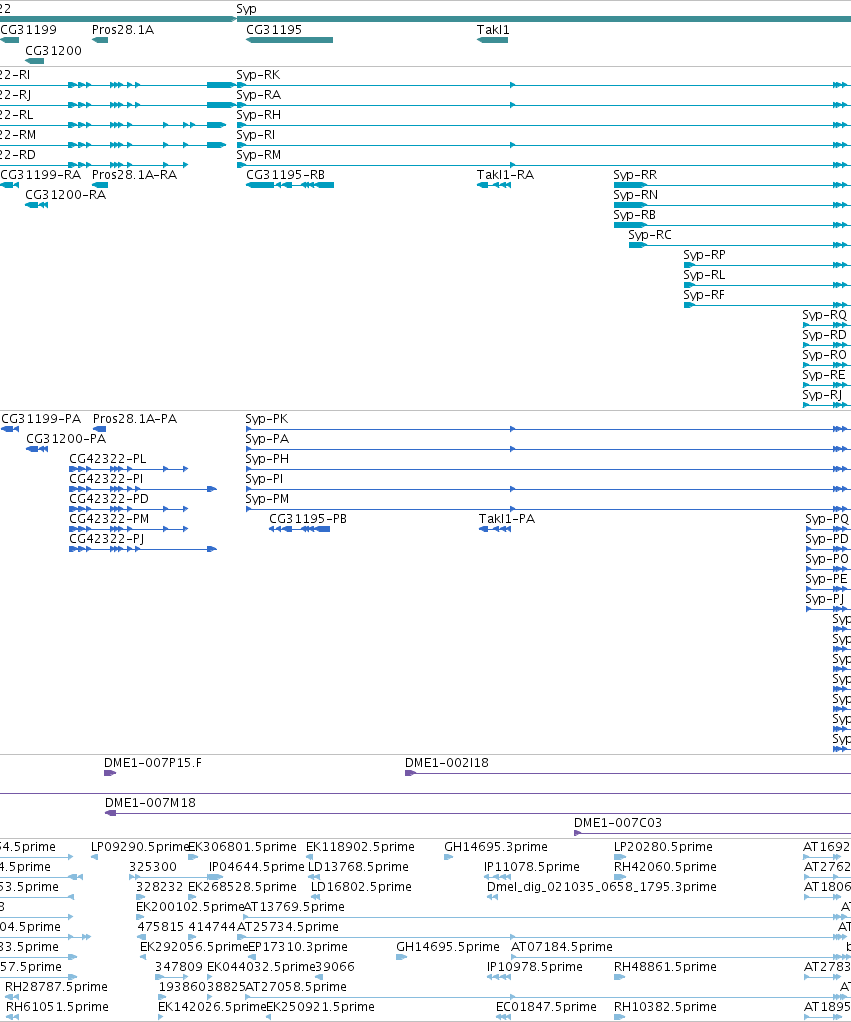
Task: Click polypeptide Syp-PA
Action: [x=267, y=439]
